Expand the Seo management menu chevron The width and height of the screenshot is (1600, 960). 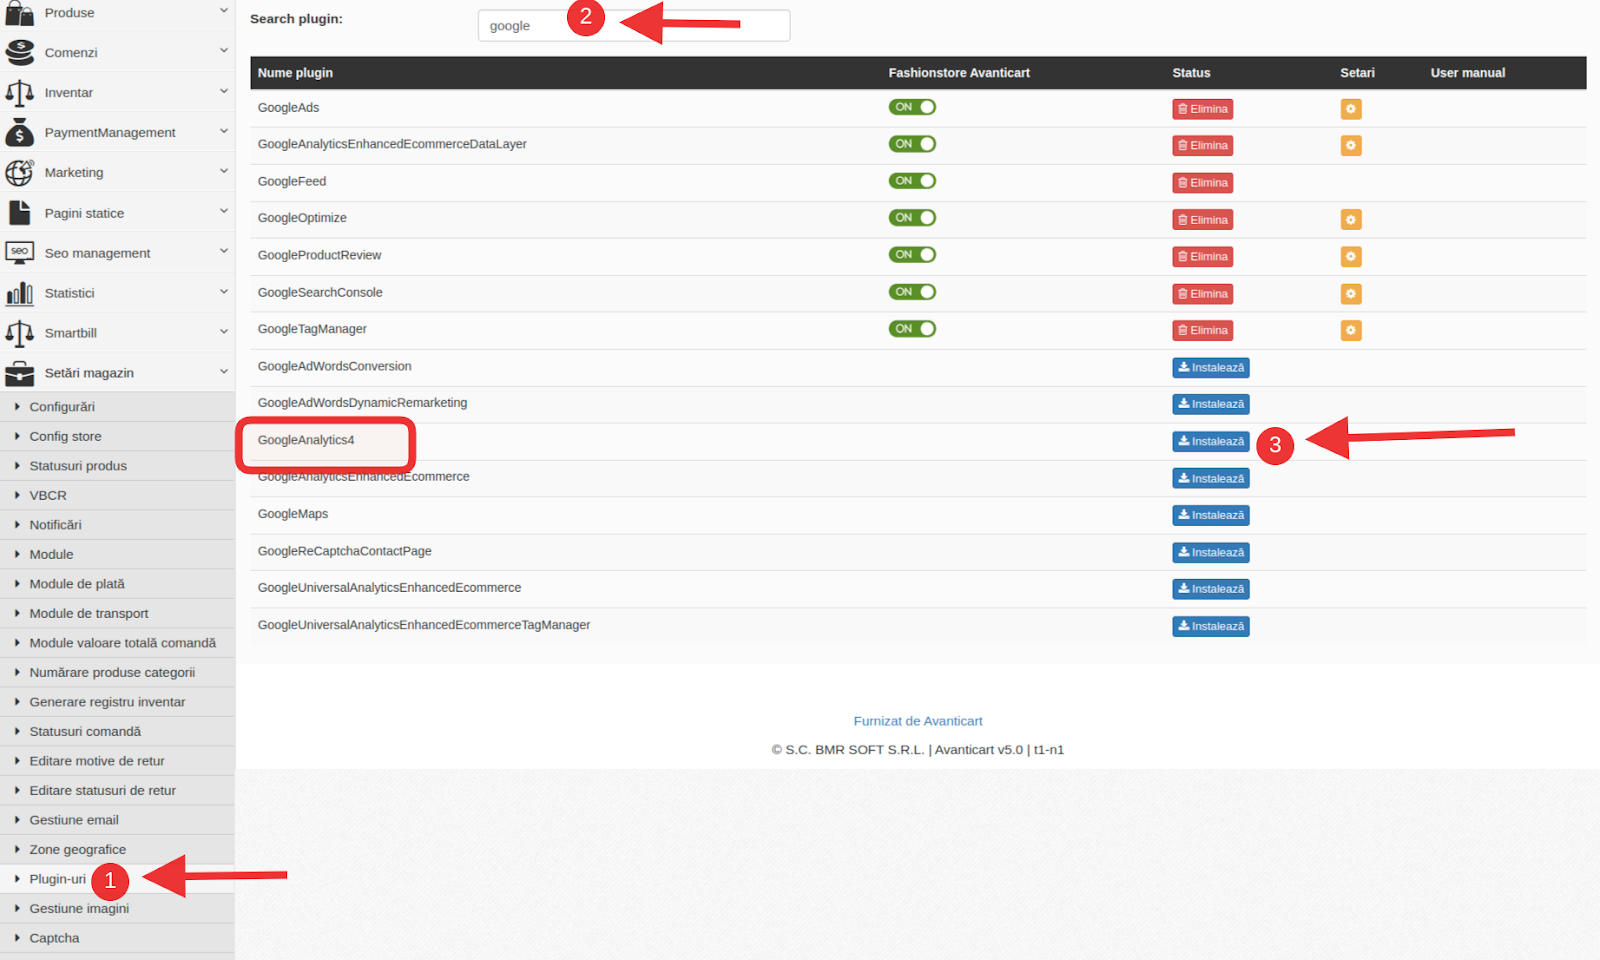[224, 251]
